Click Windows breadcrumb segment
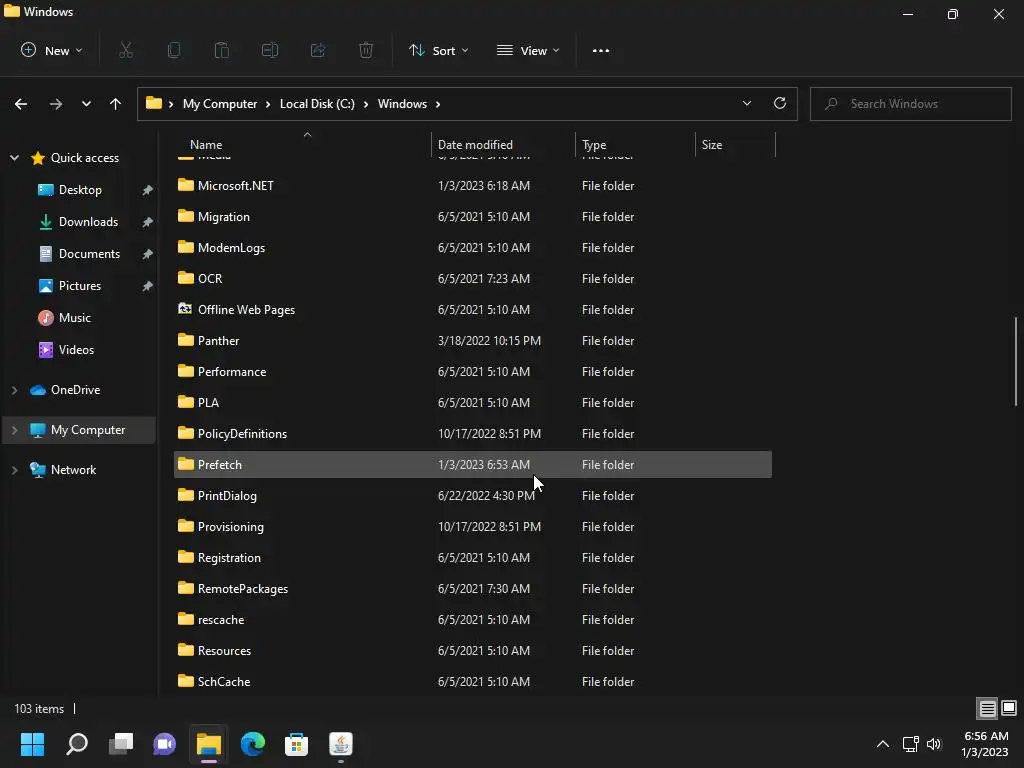This screenshot has width=1024, height=768. tap(402, 104)
